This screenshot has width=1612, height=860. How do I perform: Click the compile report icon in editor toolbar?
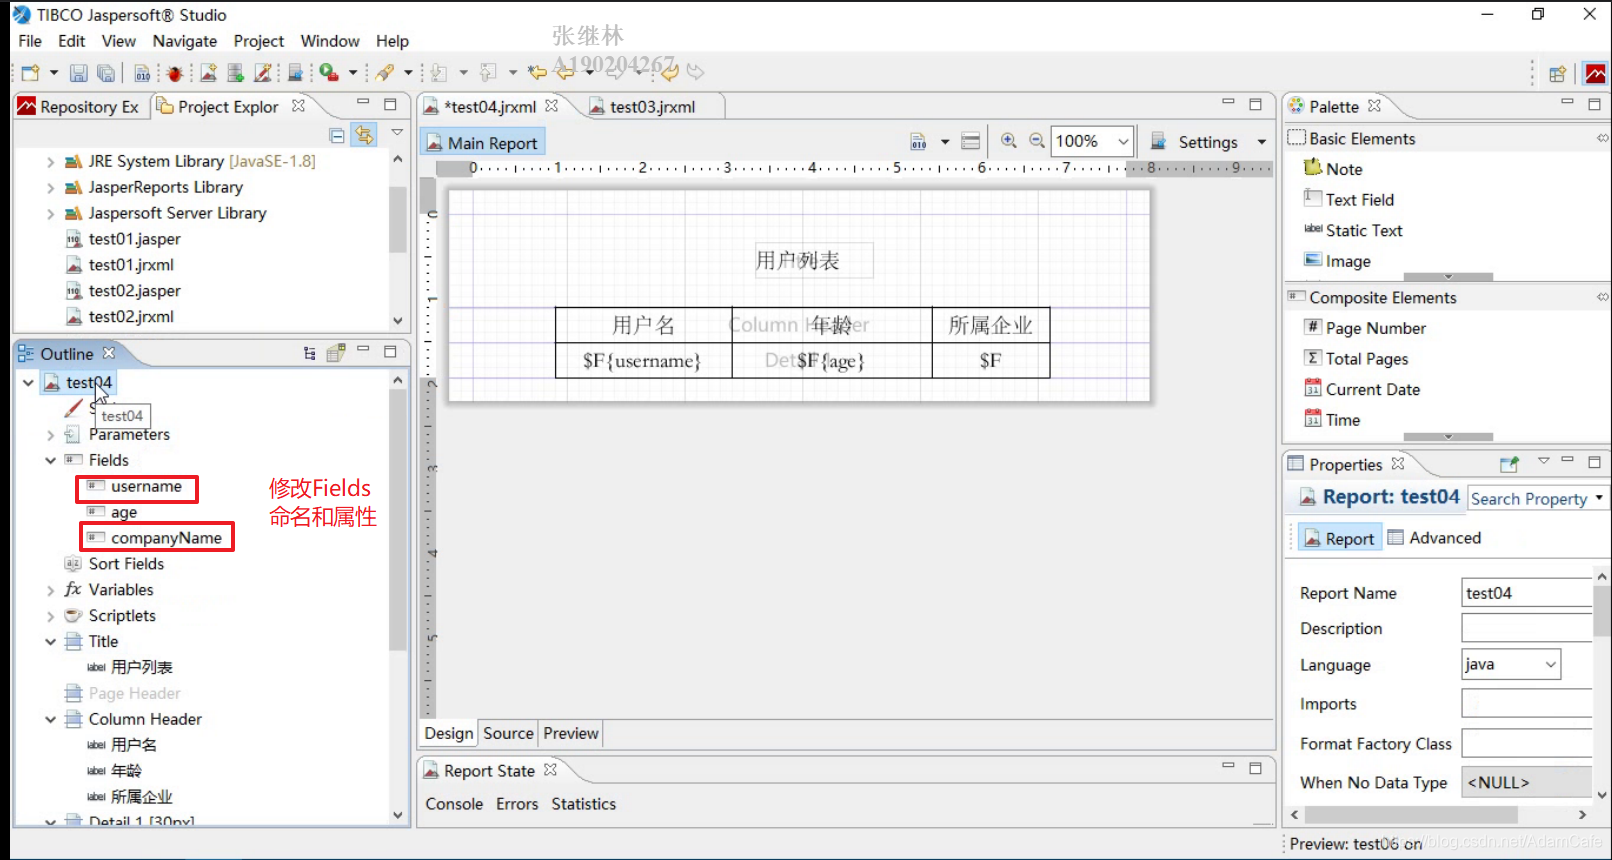[918, 142]
